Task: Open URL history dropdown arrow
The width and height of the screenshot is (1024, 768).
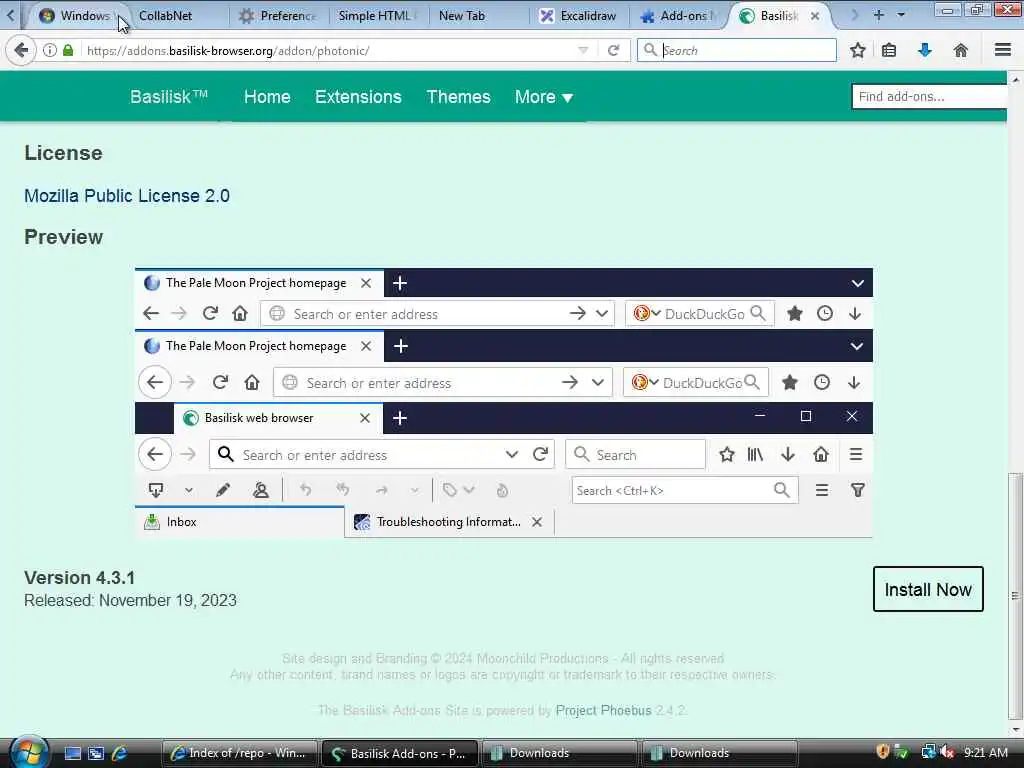Action: coord(583,50)
